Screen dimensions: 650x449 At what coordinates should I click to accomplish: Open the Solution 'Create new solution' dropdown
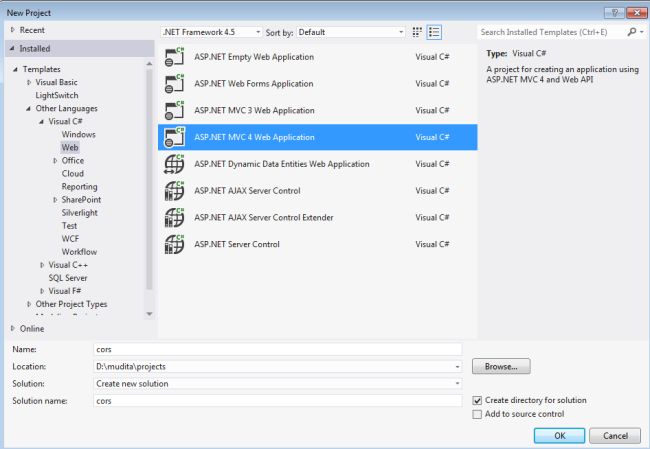(x=278, y=384)
